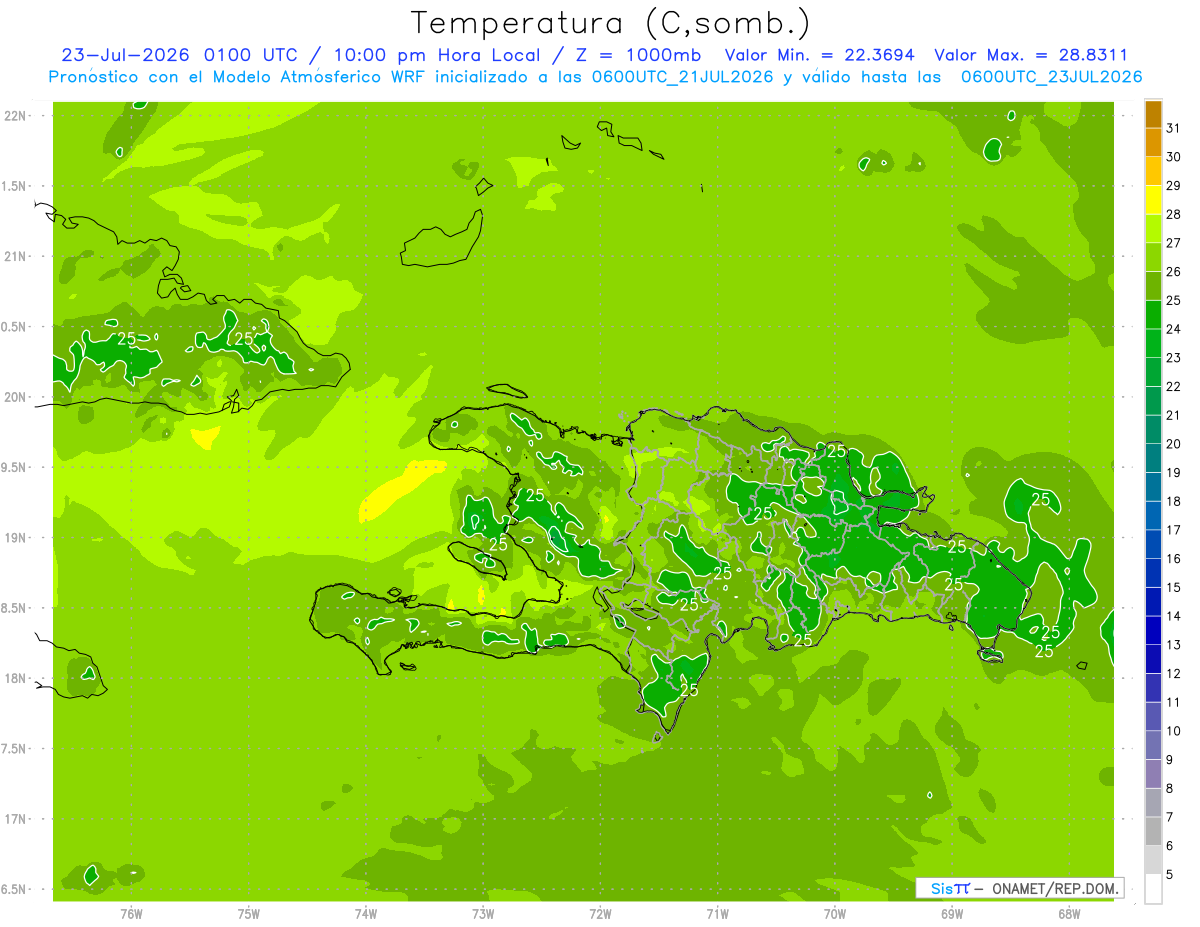Click the longitude label "70W"

tap(835, 913)
